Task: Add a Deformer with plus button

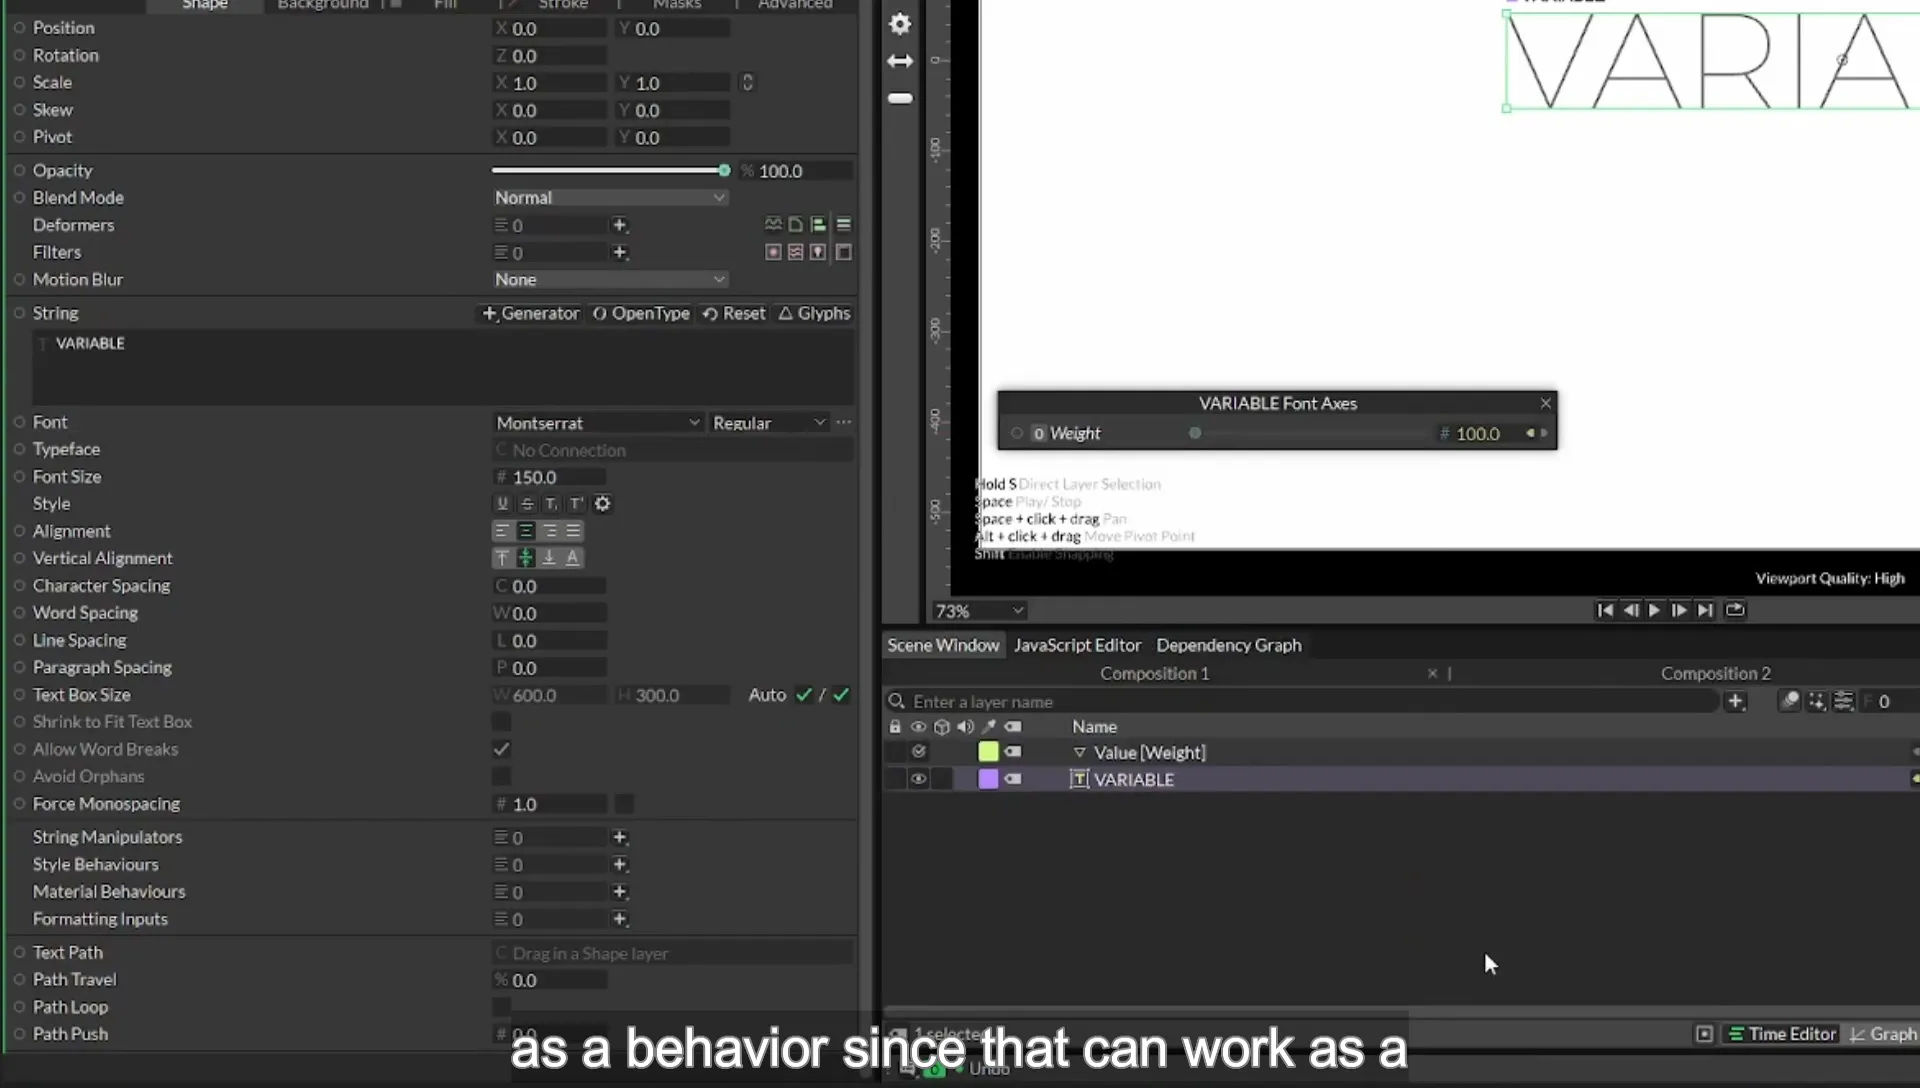Action: [620, 225]
